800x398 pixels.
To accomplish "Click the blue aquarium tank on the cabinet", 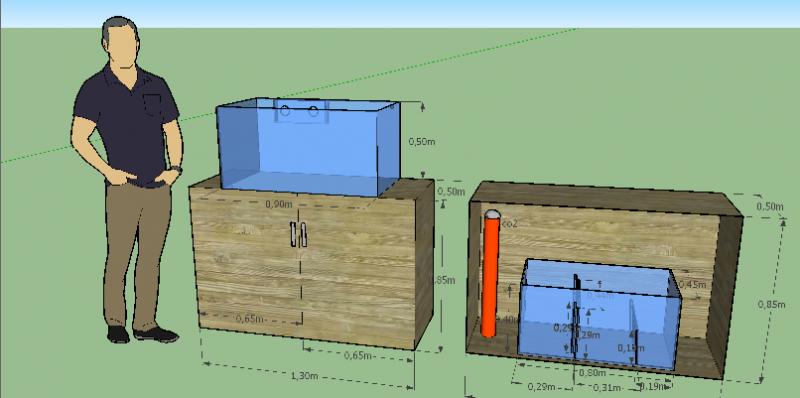I will coord(308,147).
